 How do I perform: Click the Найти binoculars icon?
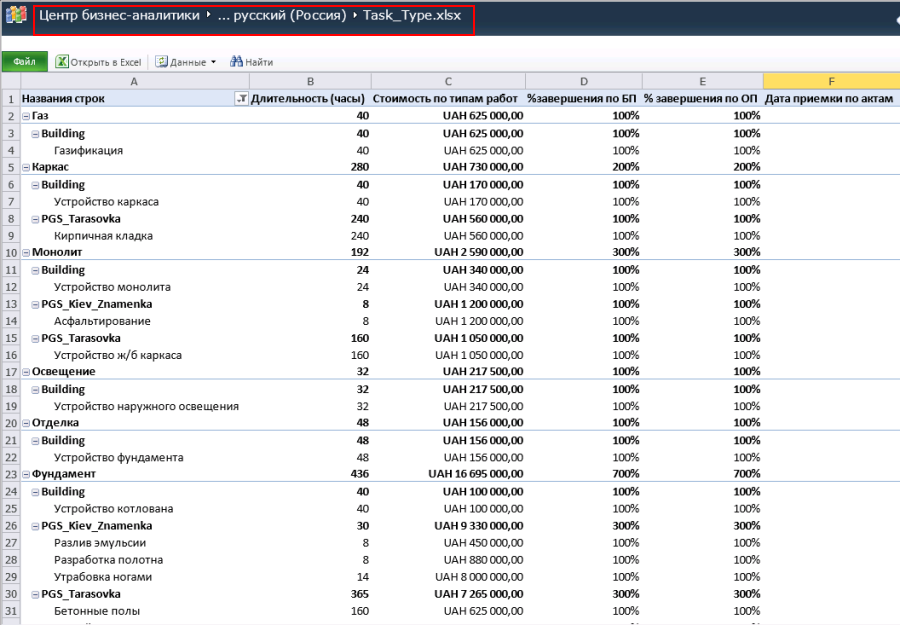coord(236,61)
